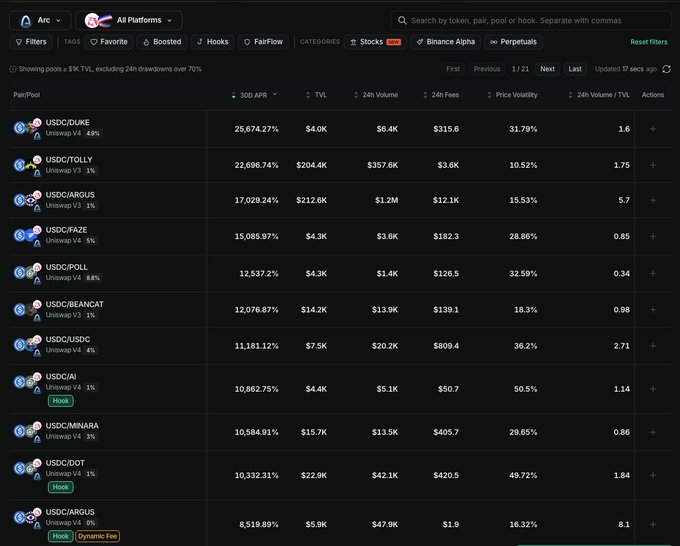Click the 25,674.27% APR value
The width and height of the screenshot is (680, 546).
pos(256,129)
